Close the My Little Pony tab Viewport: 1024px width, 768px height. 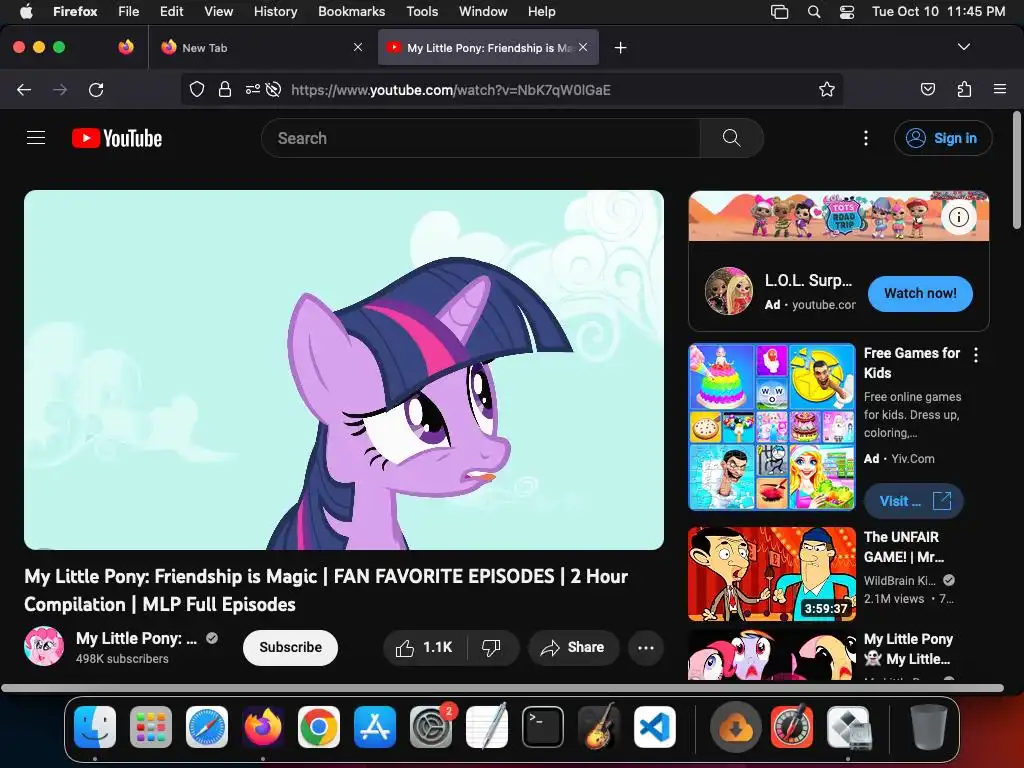(583, 47)
